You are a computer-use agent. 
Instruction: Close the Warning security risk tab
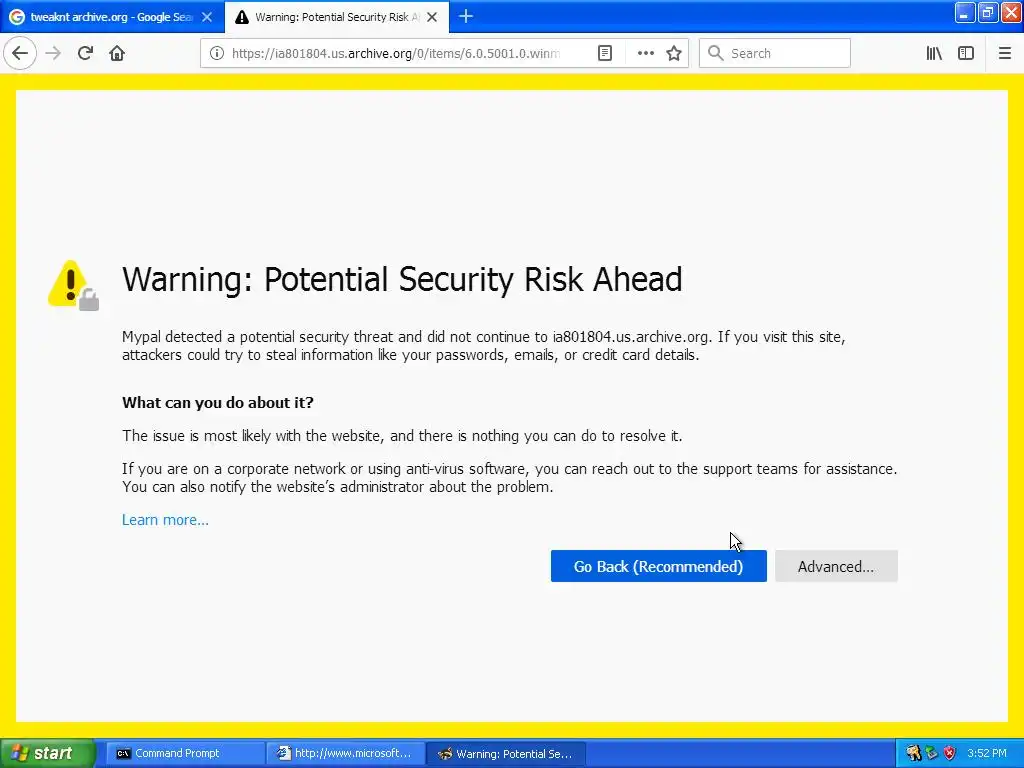click(432, 17)
